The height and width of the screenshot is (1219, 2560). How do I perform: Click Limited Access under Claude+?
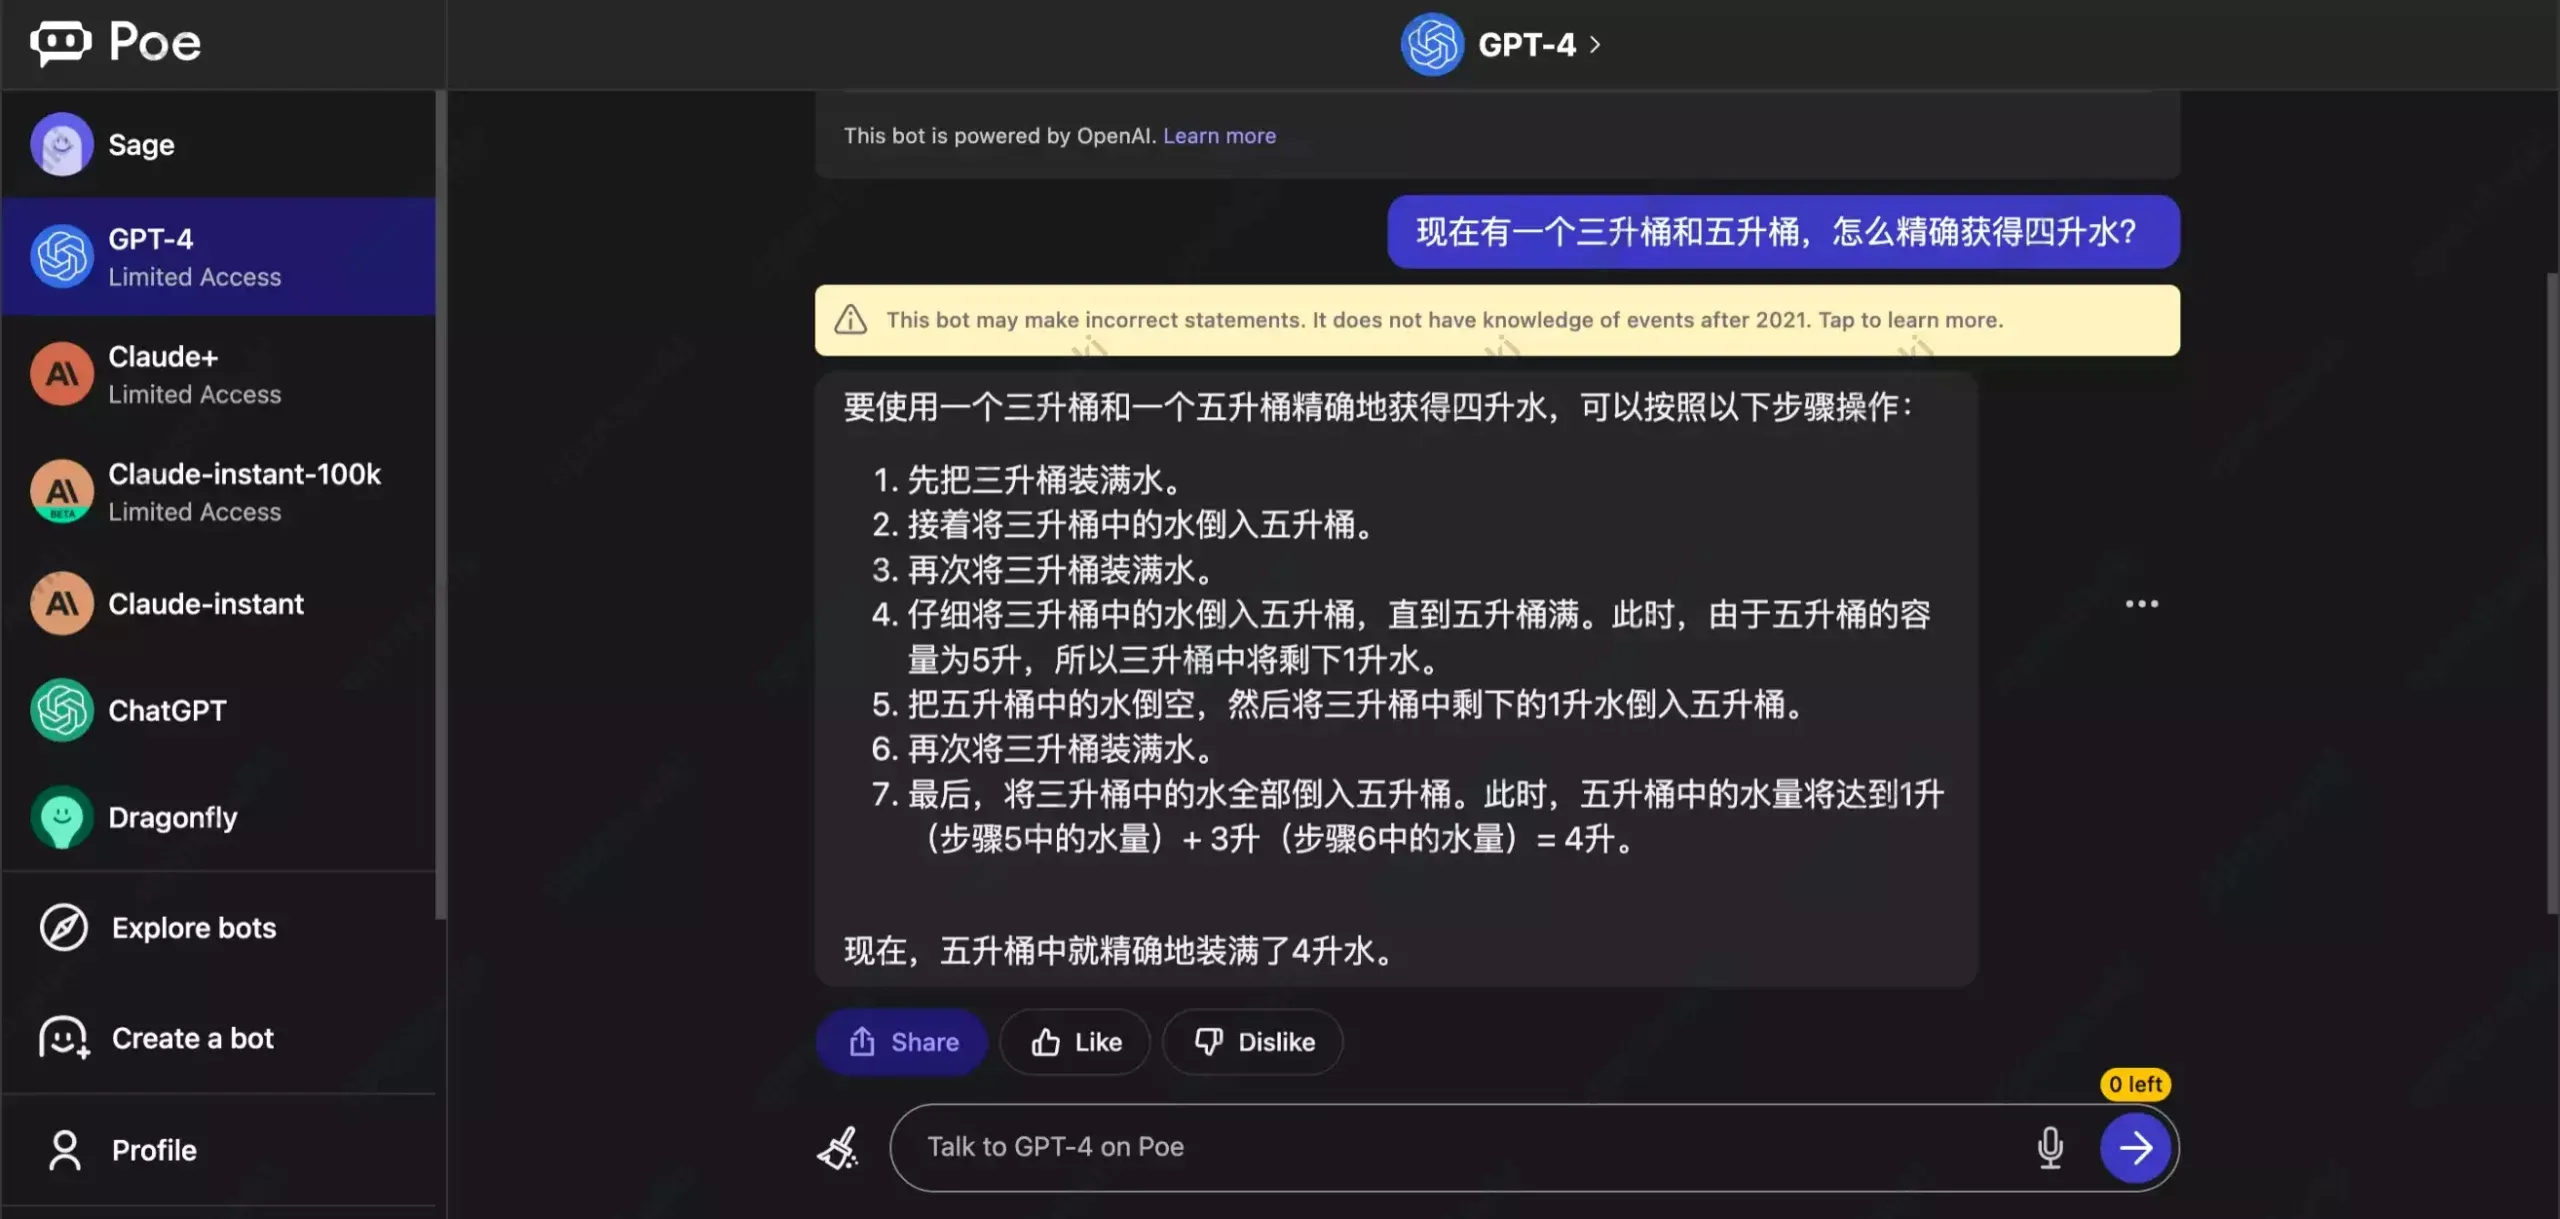coord(195,394)
